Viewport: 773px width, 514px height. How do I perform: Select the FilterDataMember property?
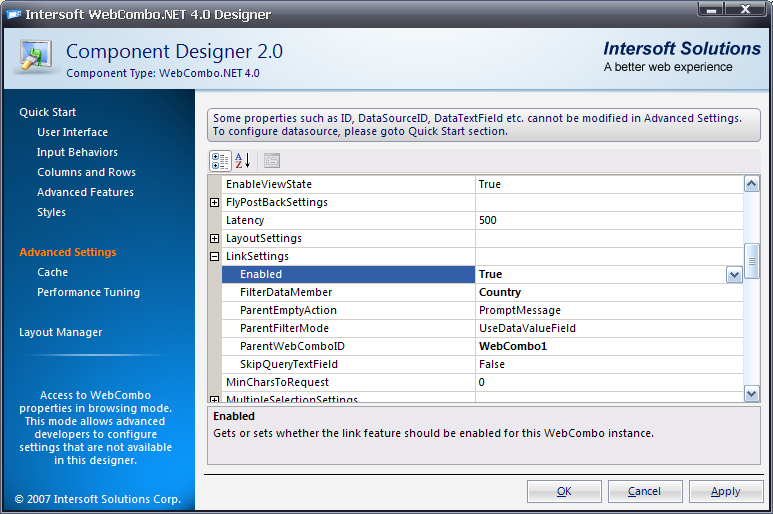(x=348, y=292)
